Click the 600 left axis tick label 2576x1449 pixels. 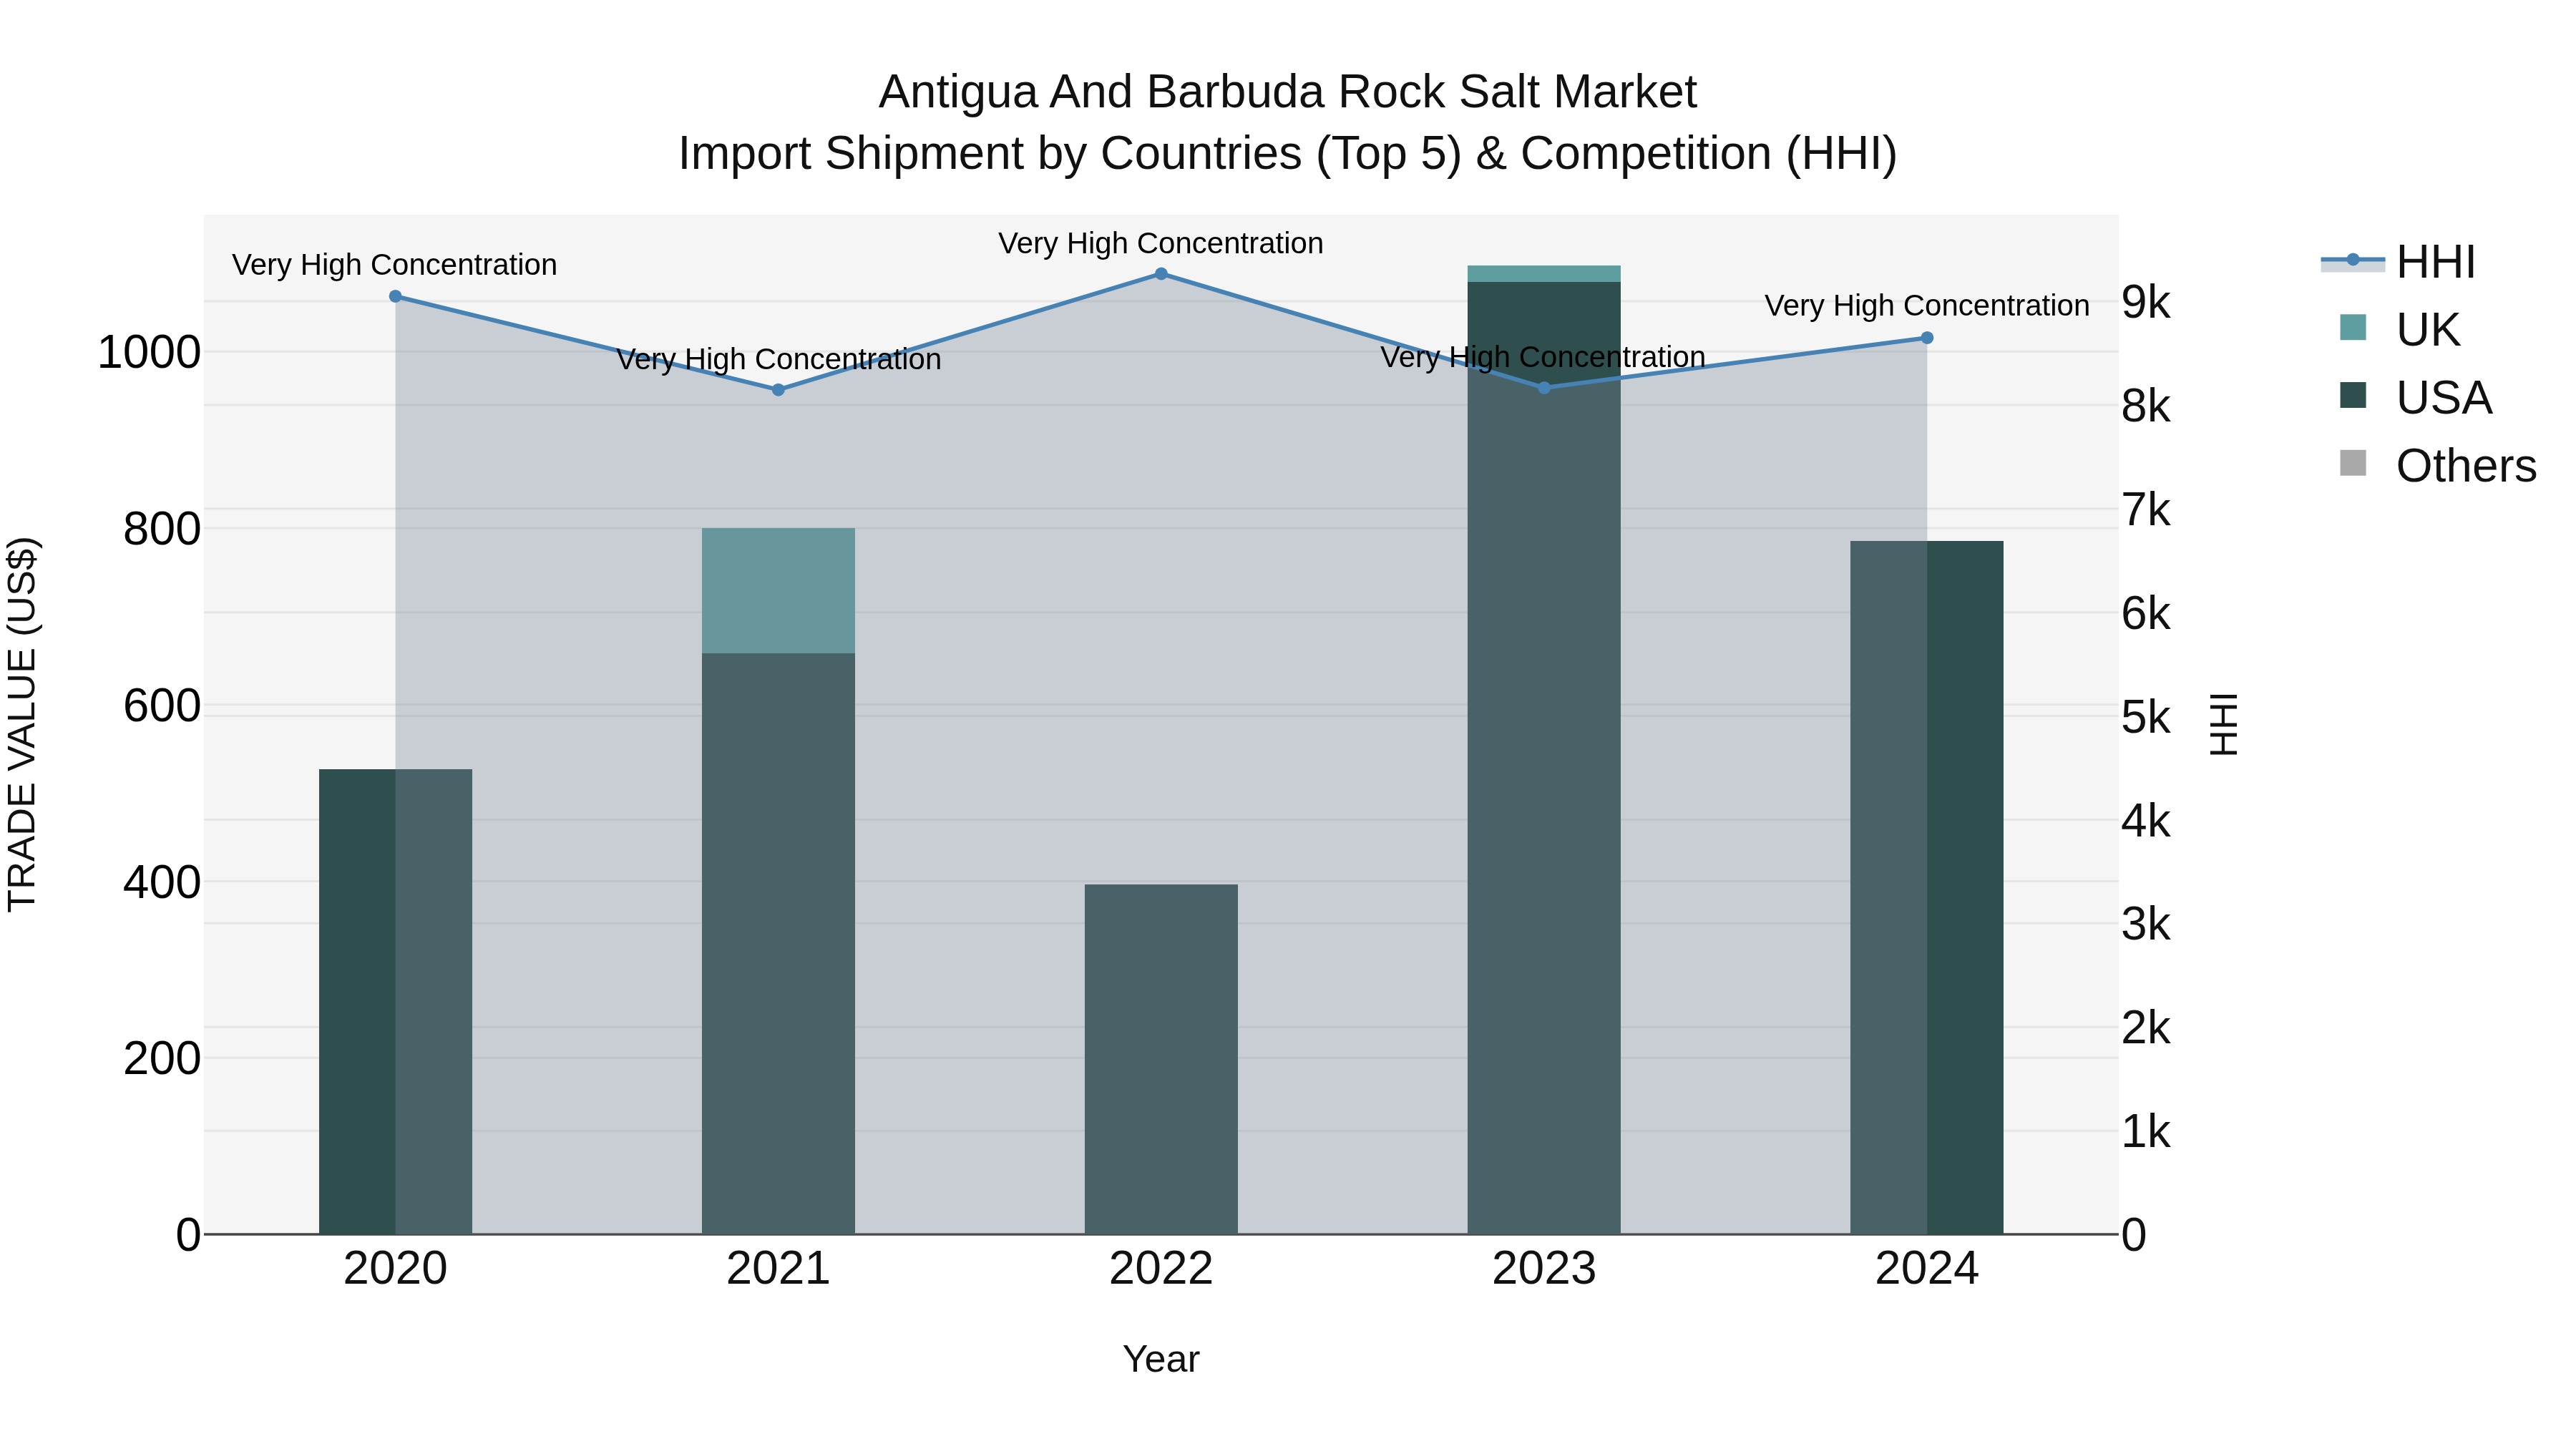(x=162, y=706)
